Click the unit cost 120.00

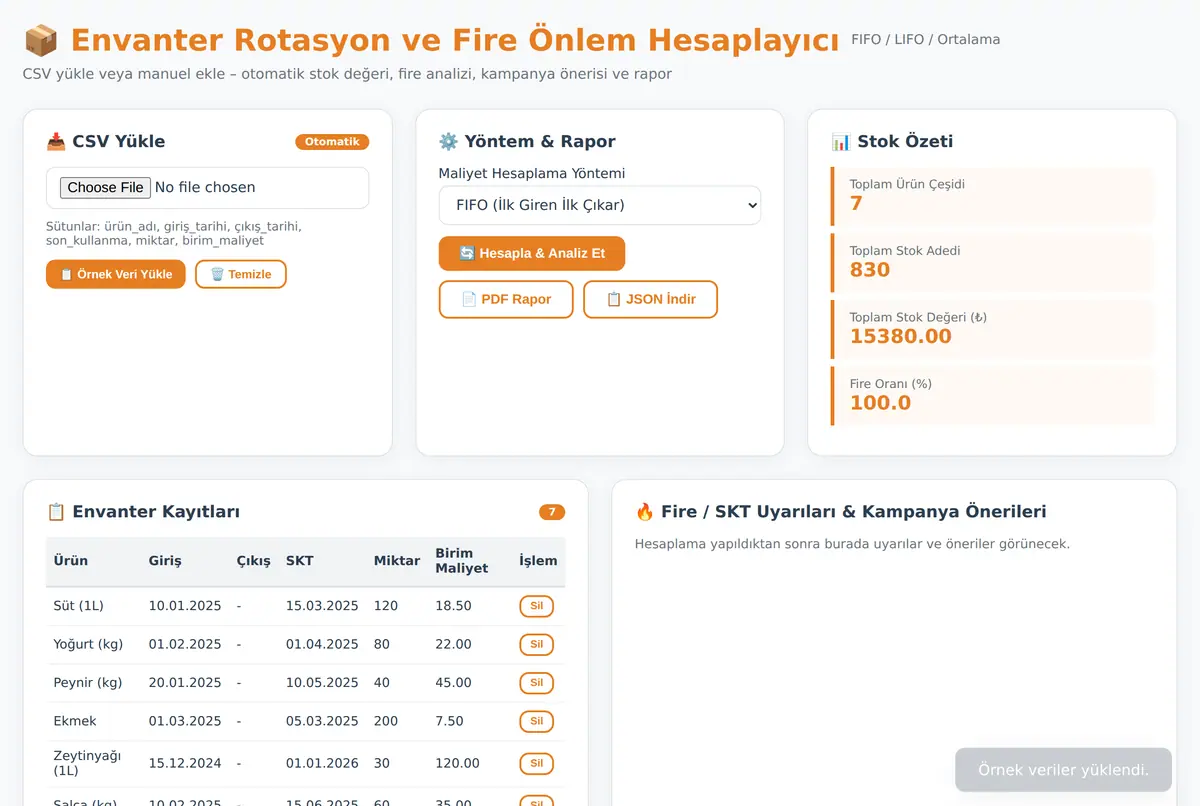(457, 763)
